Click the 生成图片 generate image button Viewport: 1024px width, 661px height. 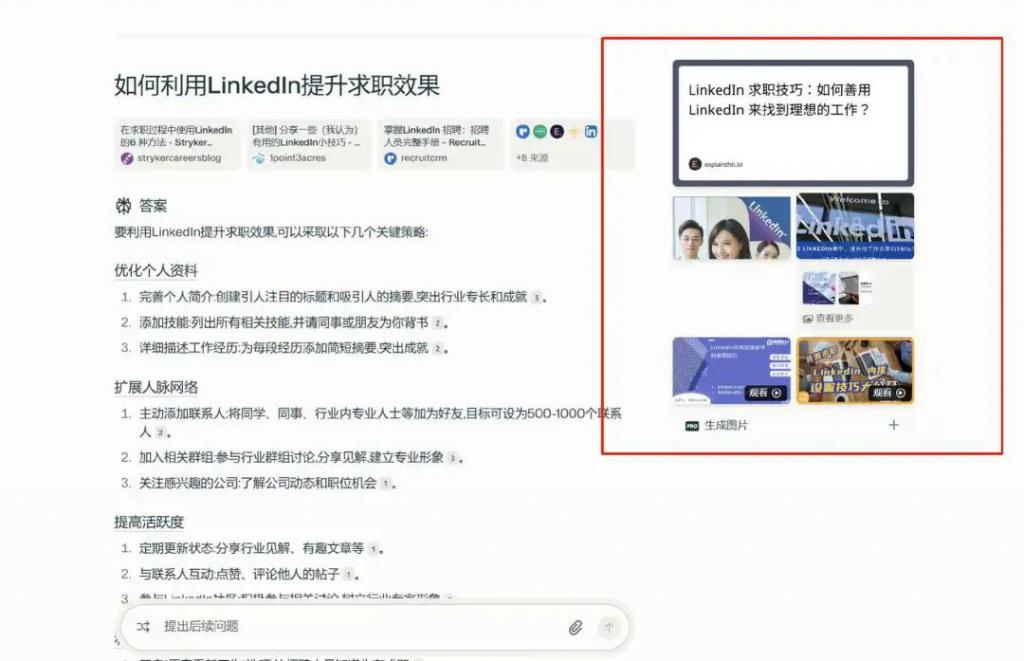(725, 425)
